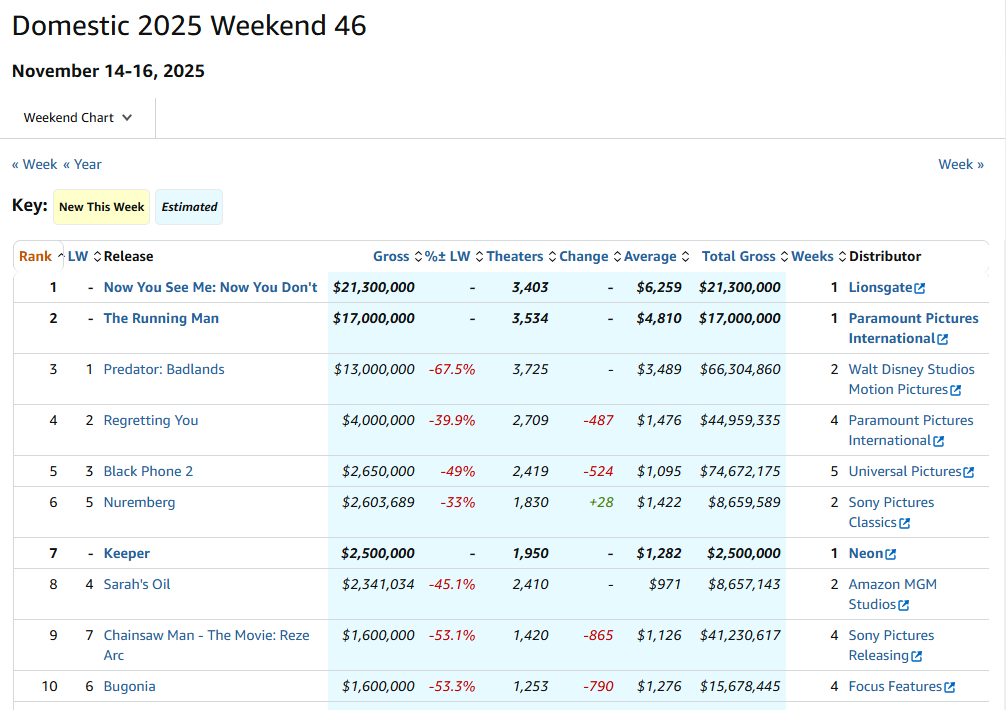Click external link icon after Sony Pictures Releasing
This screenshot has height=710, width=1006.
tap(916, 656)
